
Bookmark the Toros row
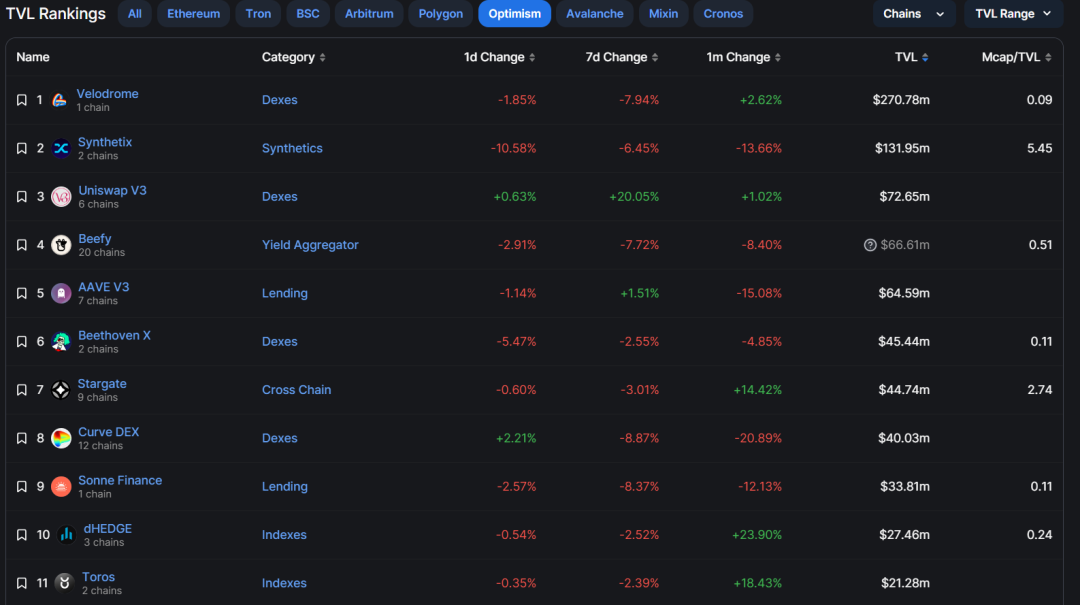pos(21,583)
